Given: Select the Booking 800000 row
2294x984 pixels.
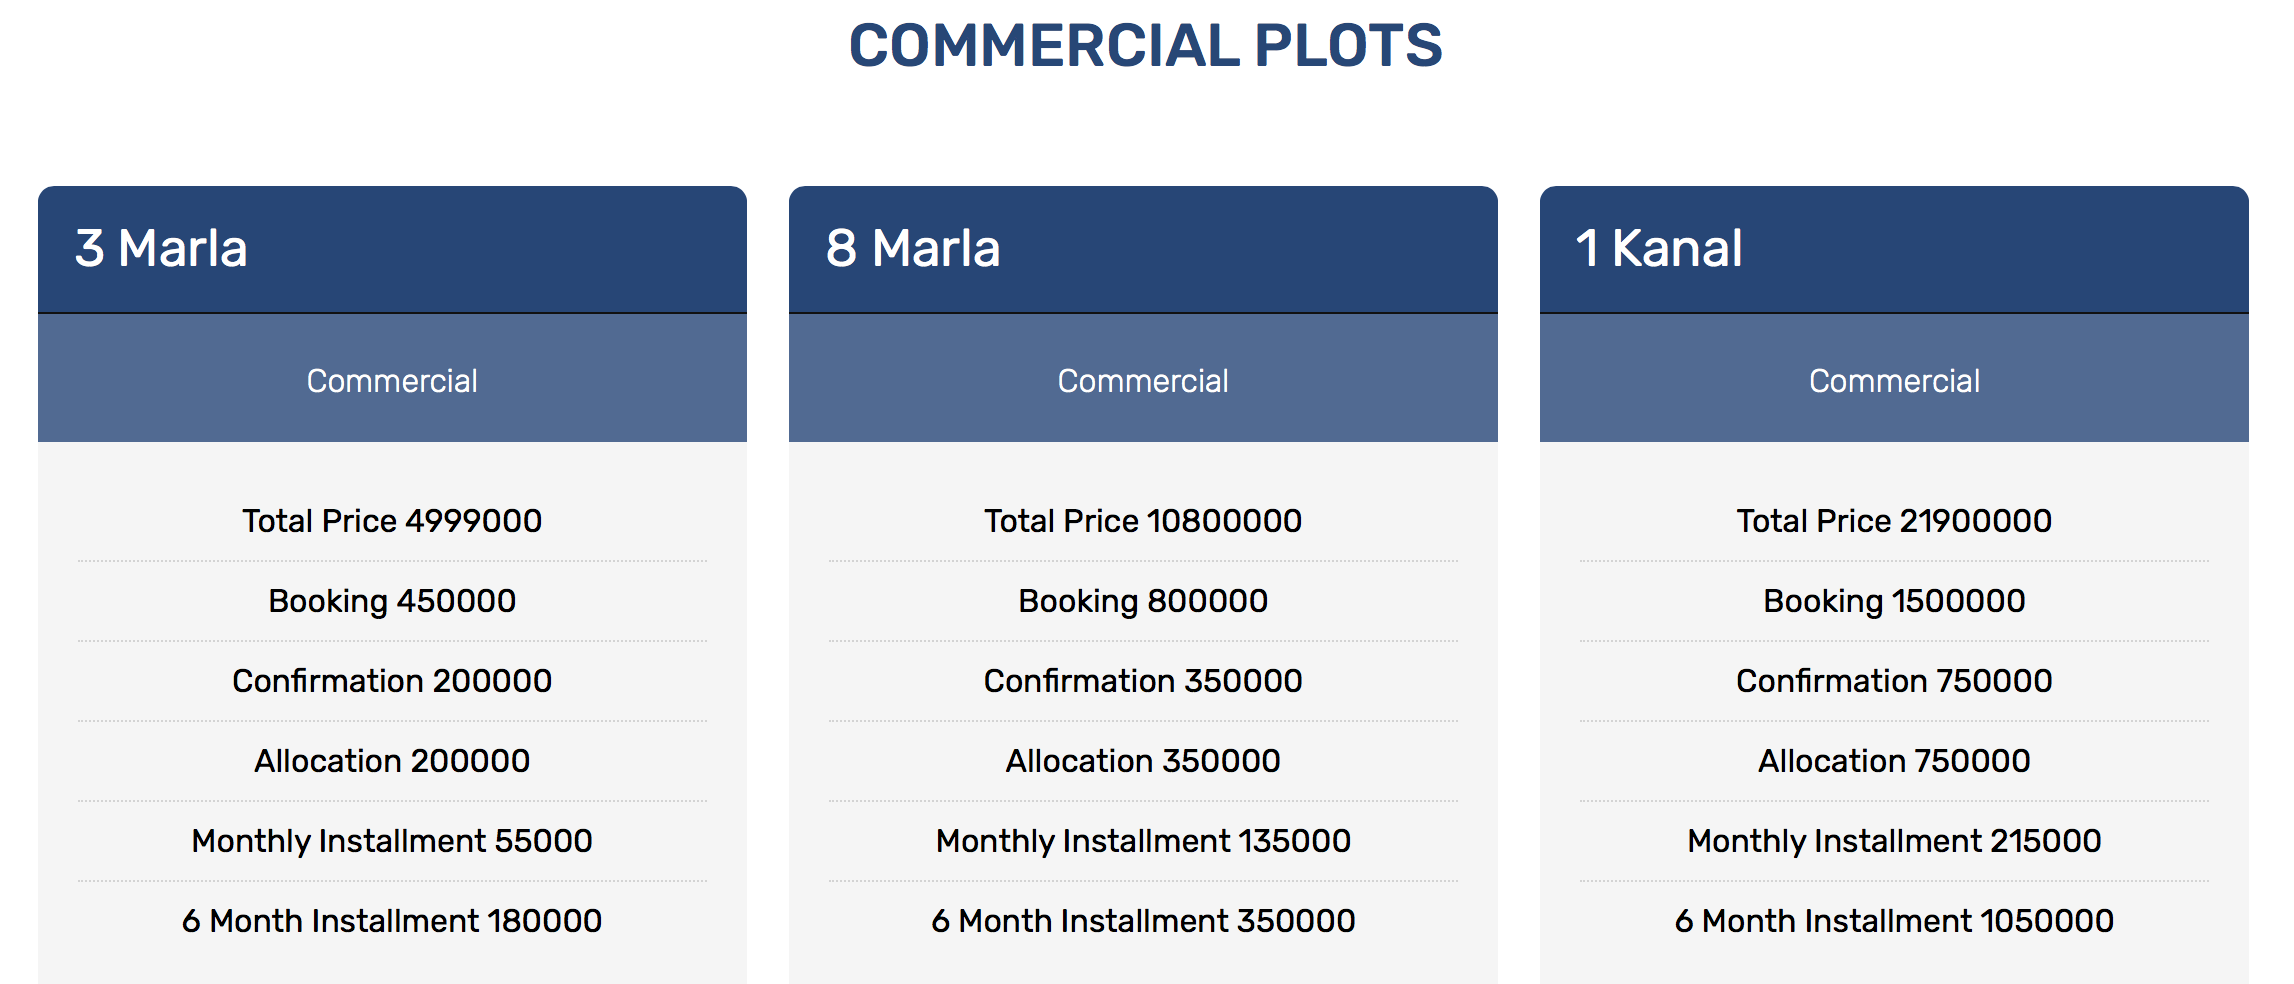Looking at the screenshot, I should click(1143, 601).
